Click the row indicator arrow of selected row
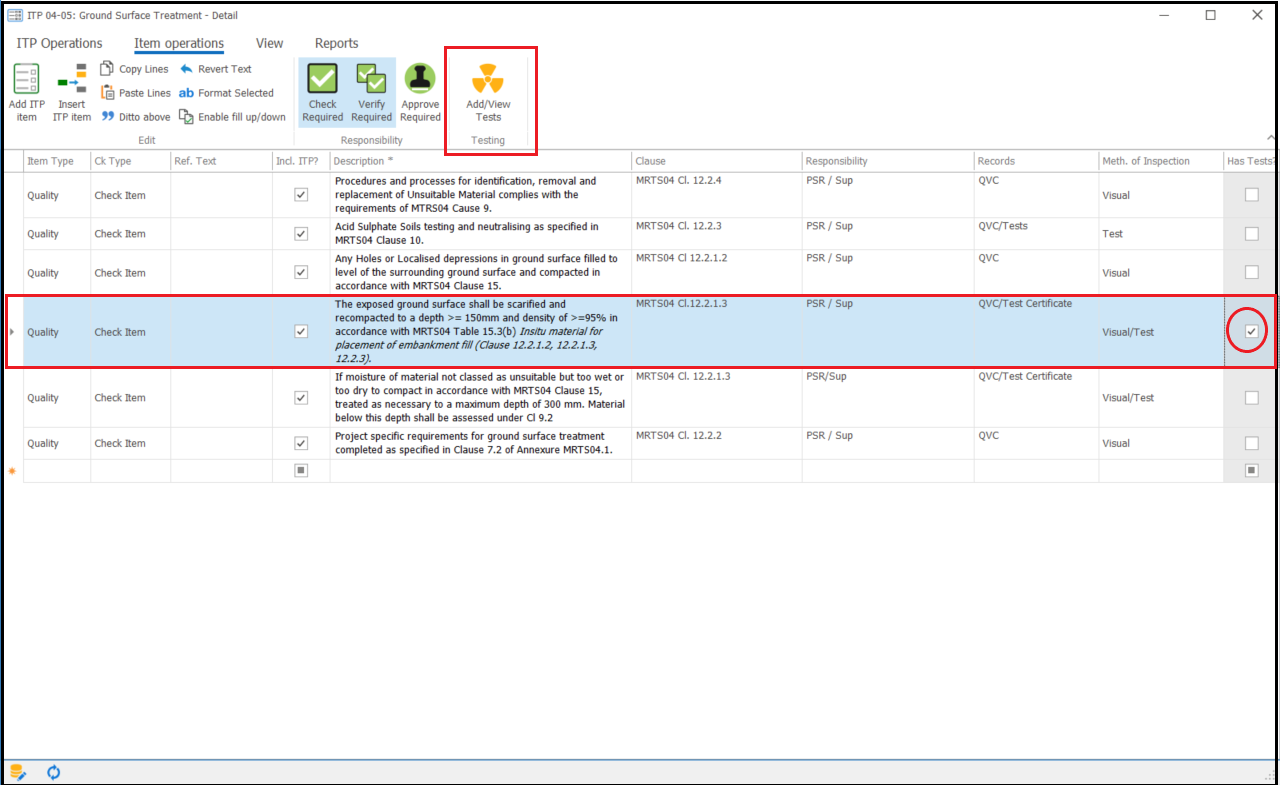This screenshot has width=1280, height=785. 12,332
